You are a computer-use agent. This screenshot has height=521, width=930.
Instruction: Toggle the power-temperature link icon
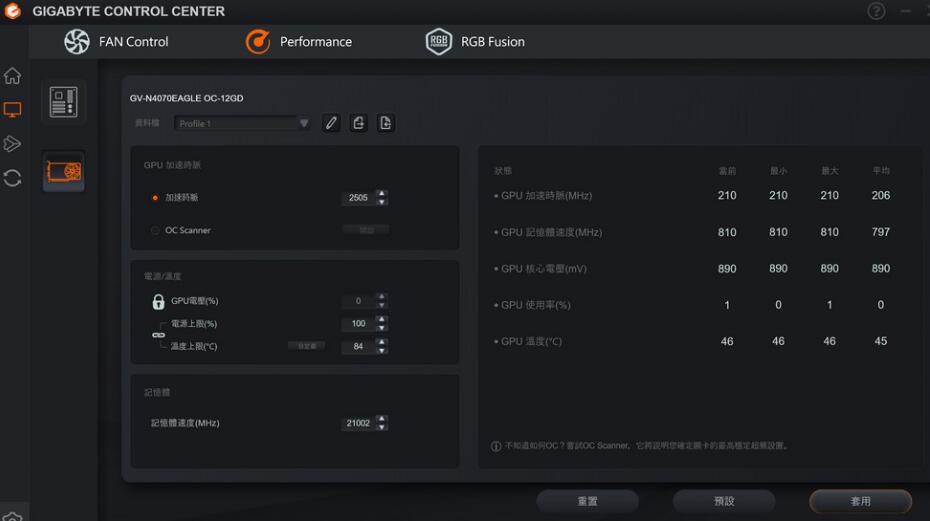pos(158,335)
